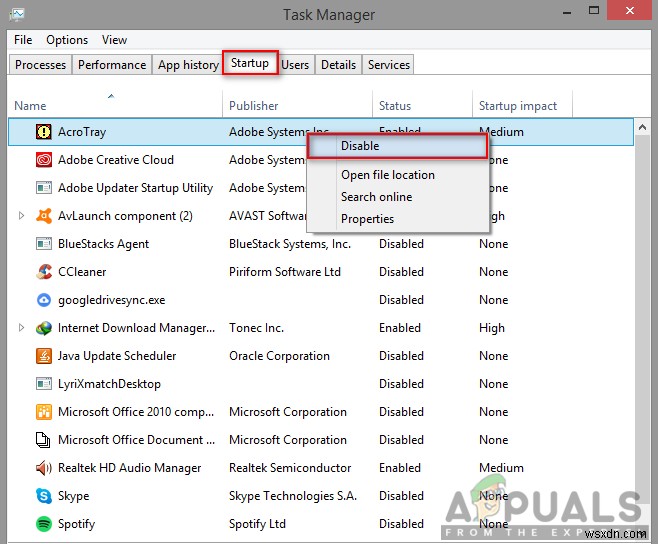Switch to the Users tab

(295, 65)
